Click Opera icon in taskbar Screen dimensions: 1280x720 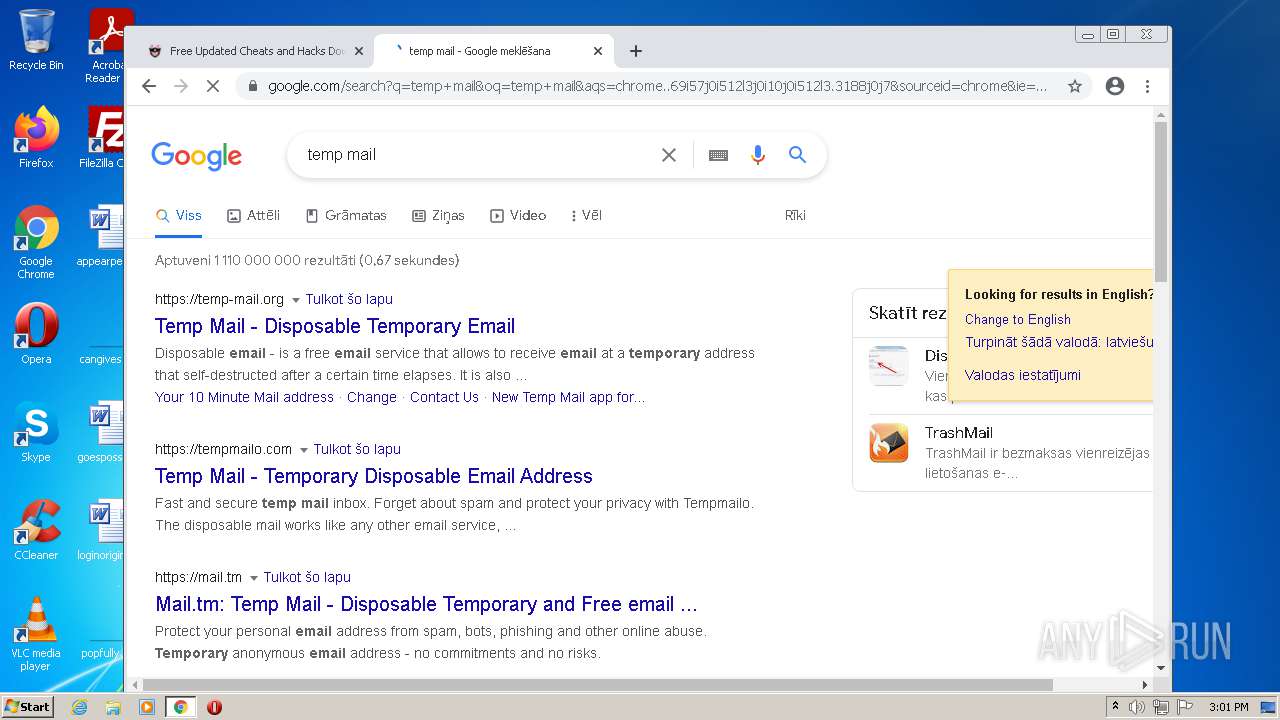(214, 707)
